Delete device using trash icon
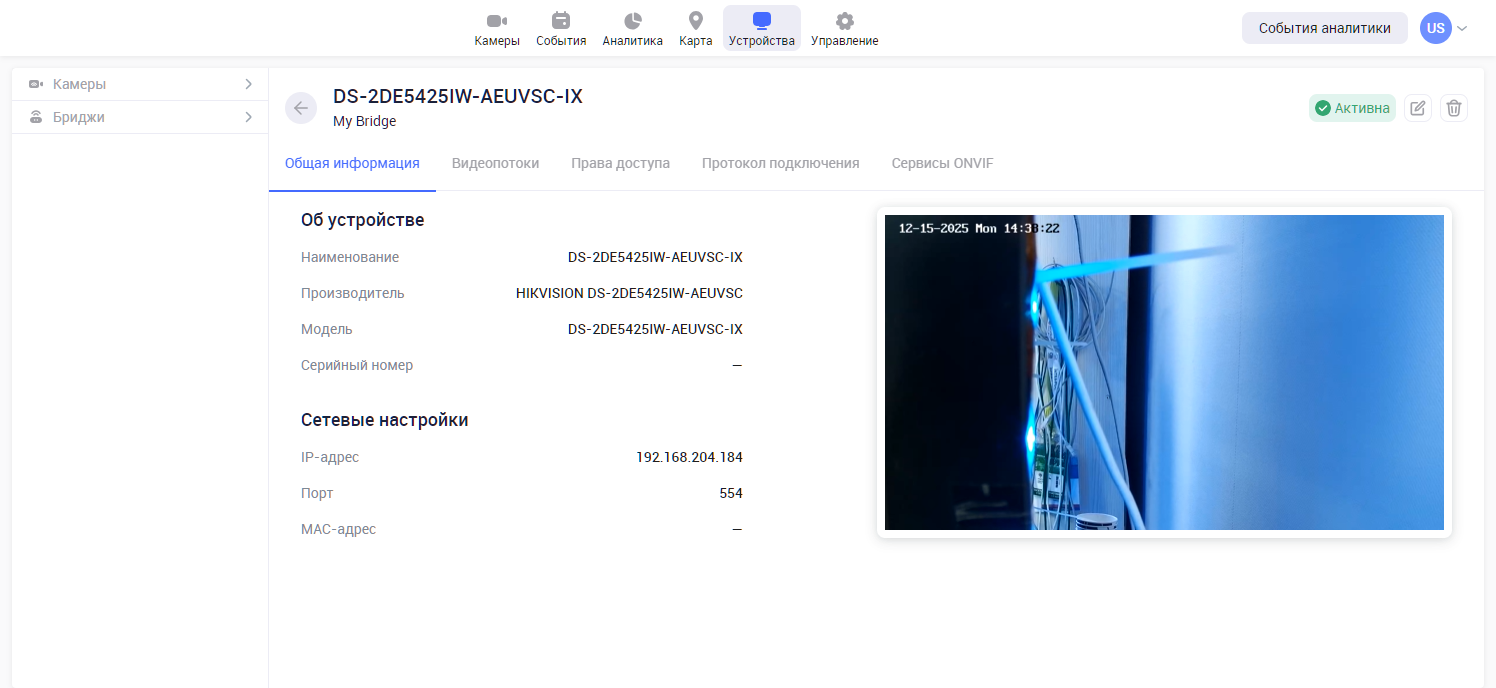The height and width of the screenshot is (688, 1496). tap(1454, 108)
